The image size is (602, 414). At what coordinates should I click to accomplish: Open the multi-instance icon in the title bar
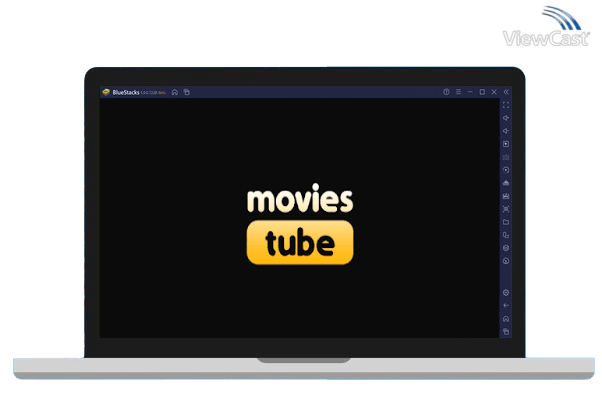(x=187, y=92)
